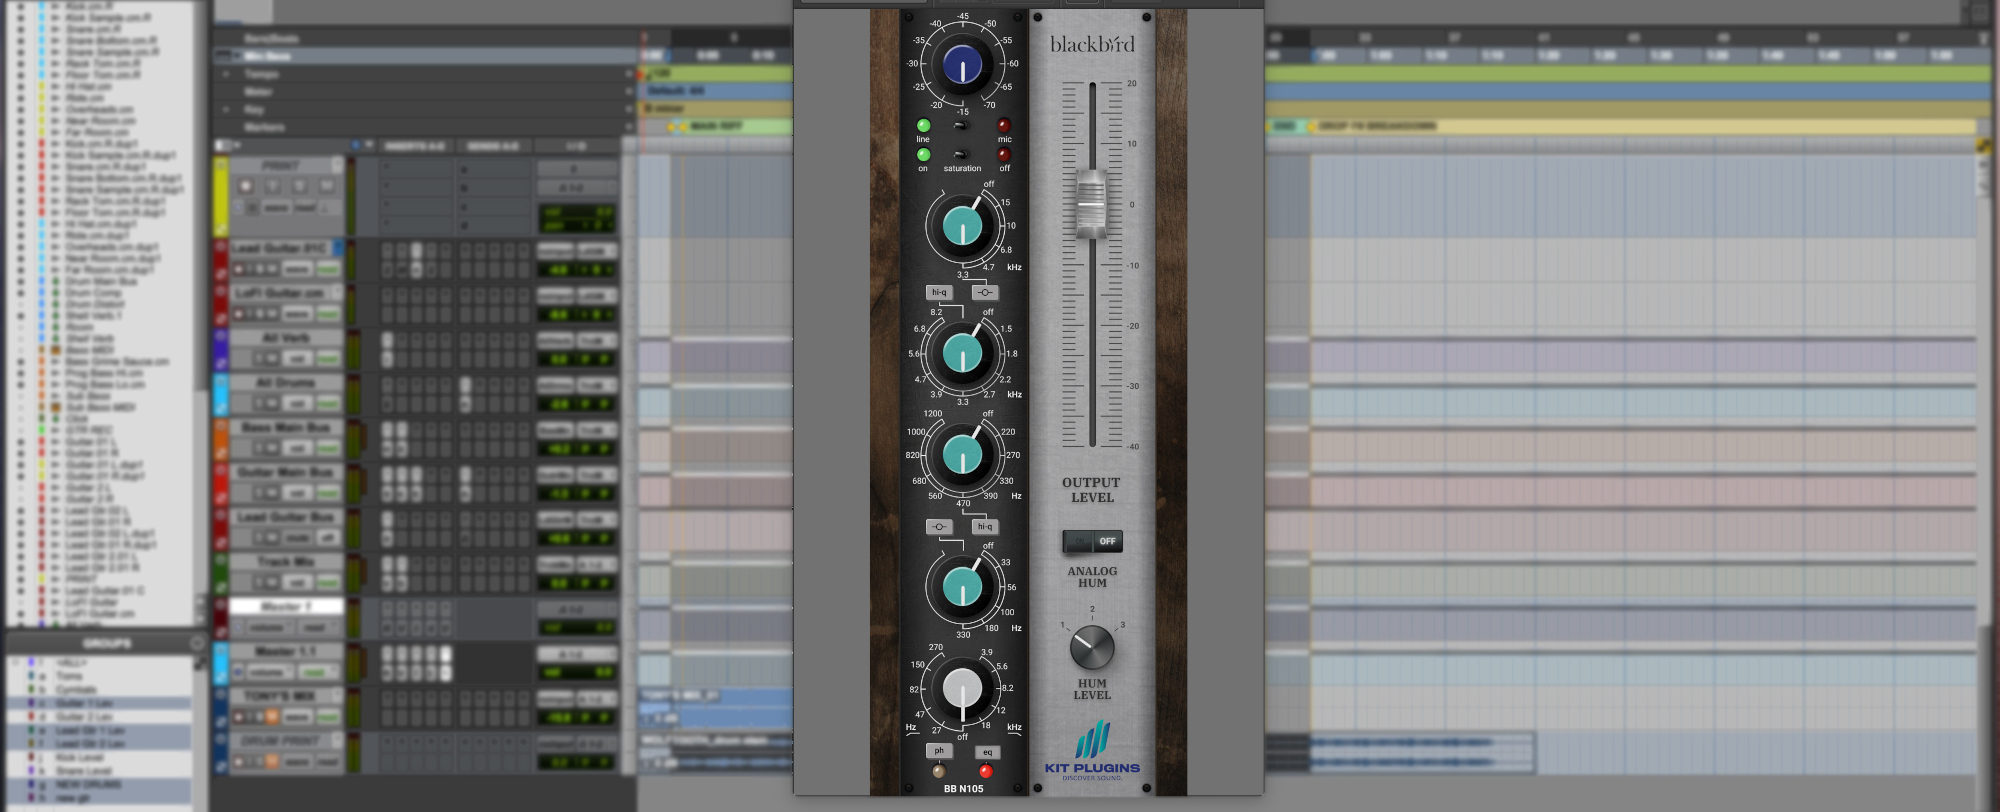Toggle the ph phase button

[x=938, y=751]
